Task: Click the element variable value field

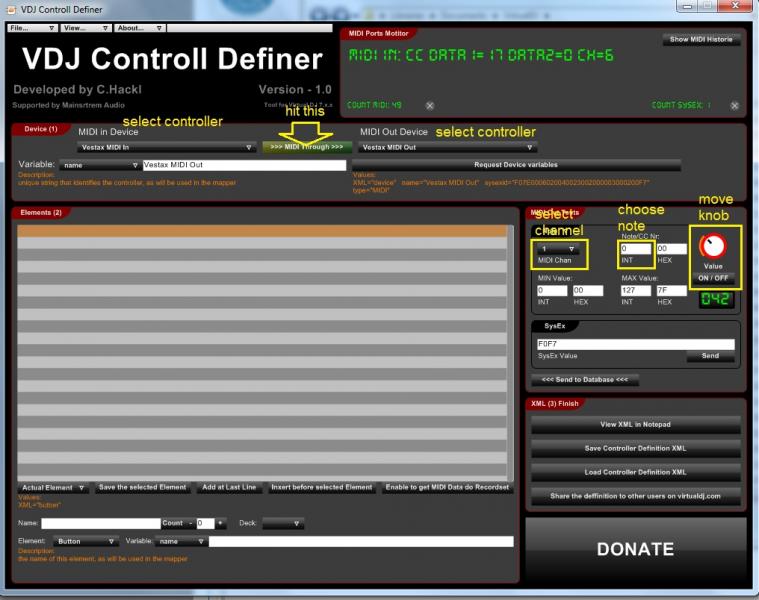Action: tap(361, 541)
